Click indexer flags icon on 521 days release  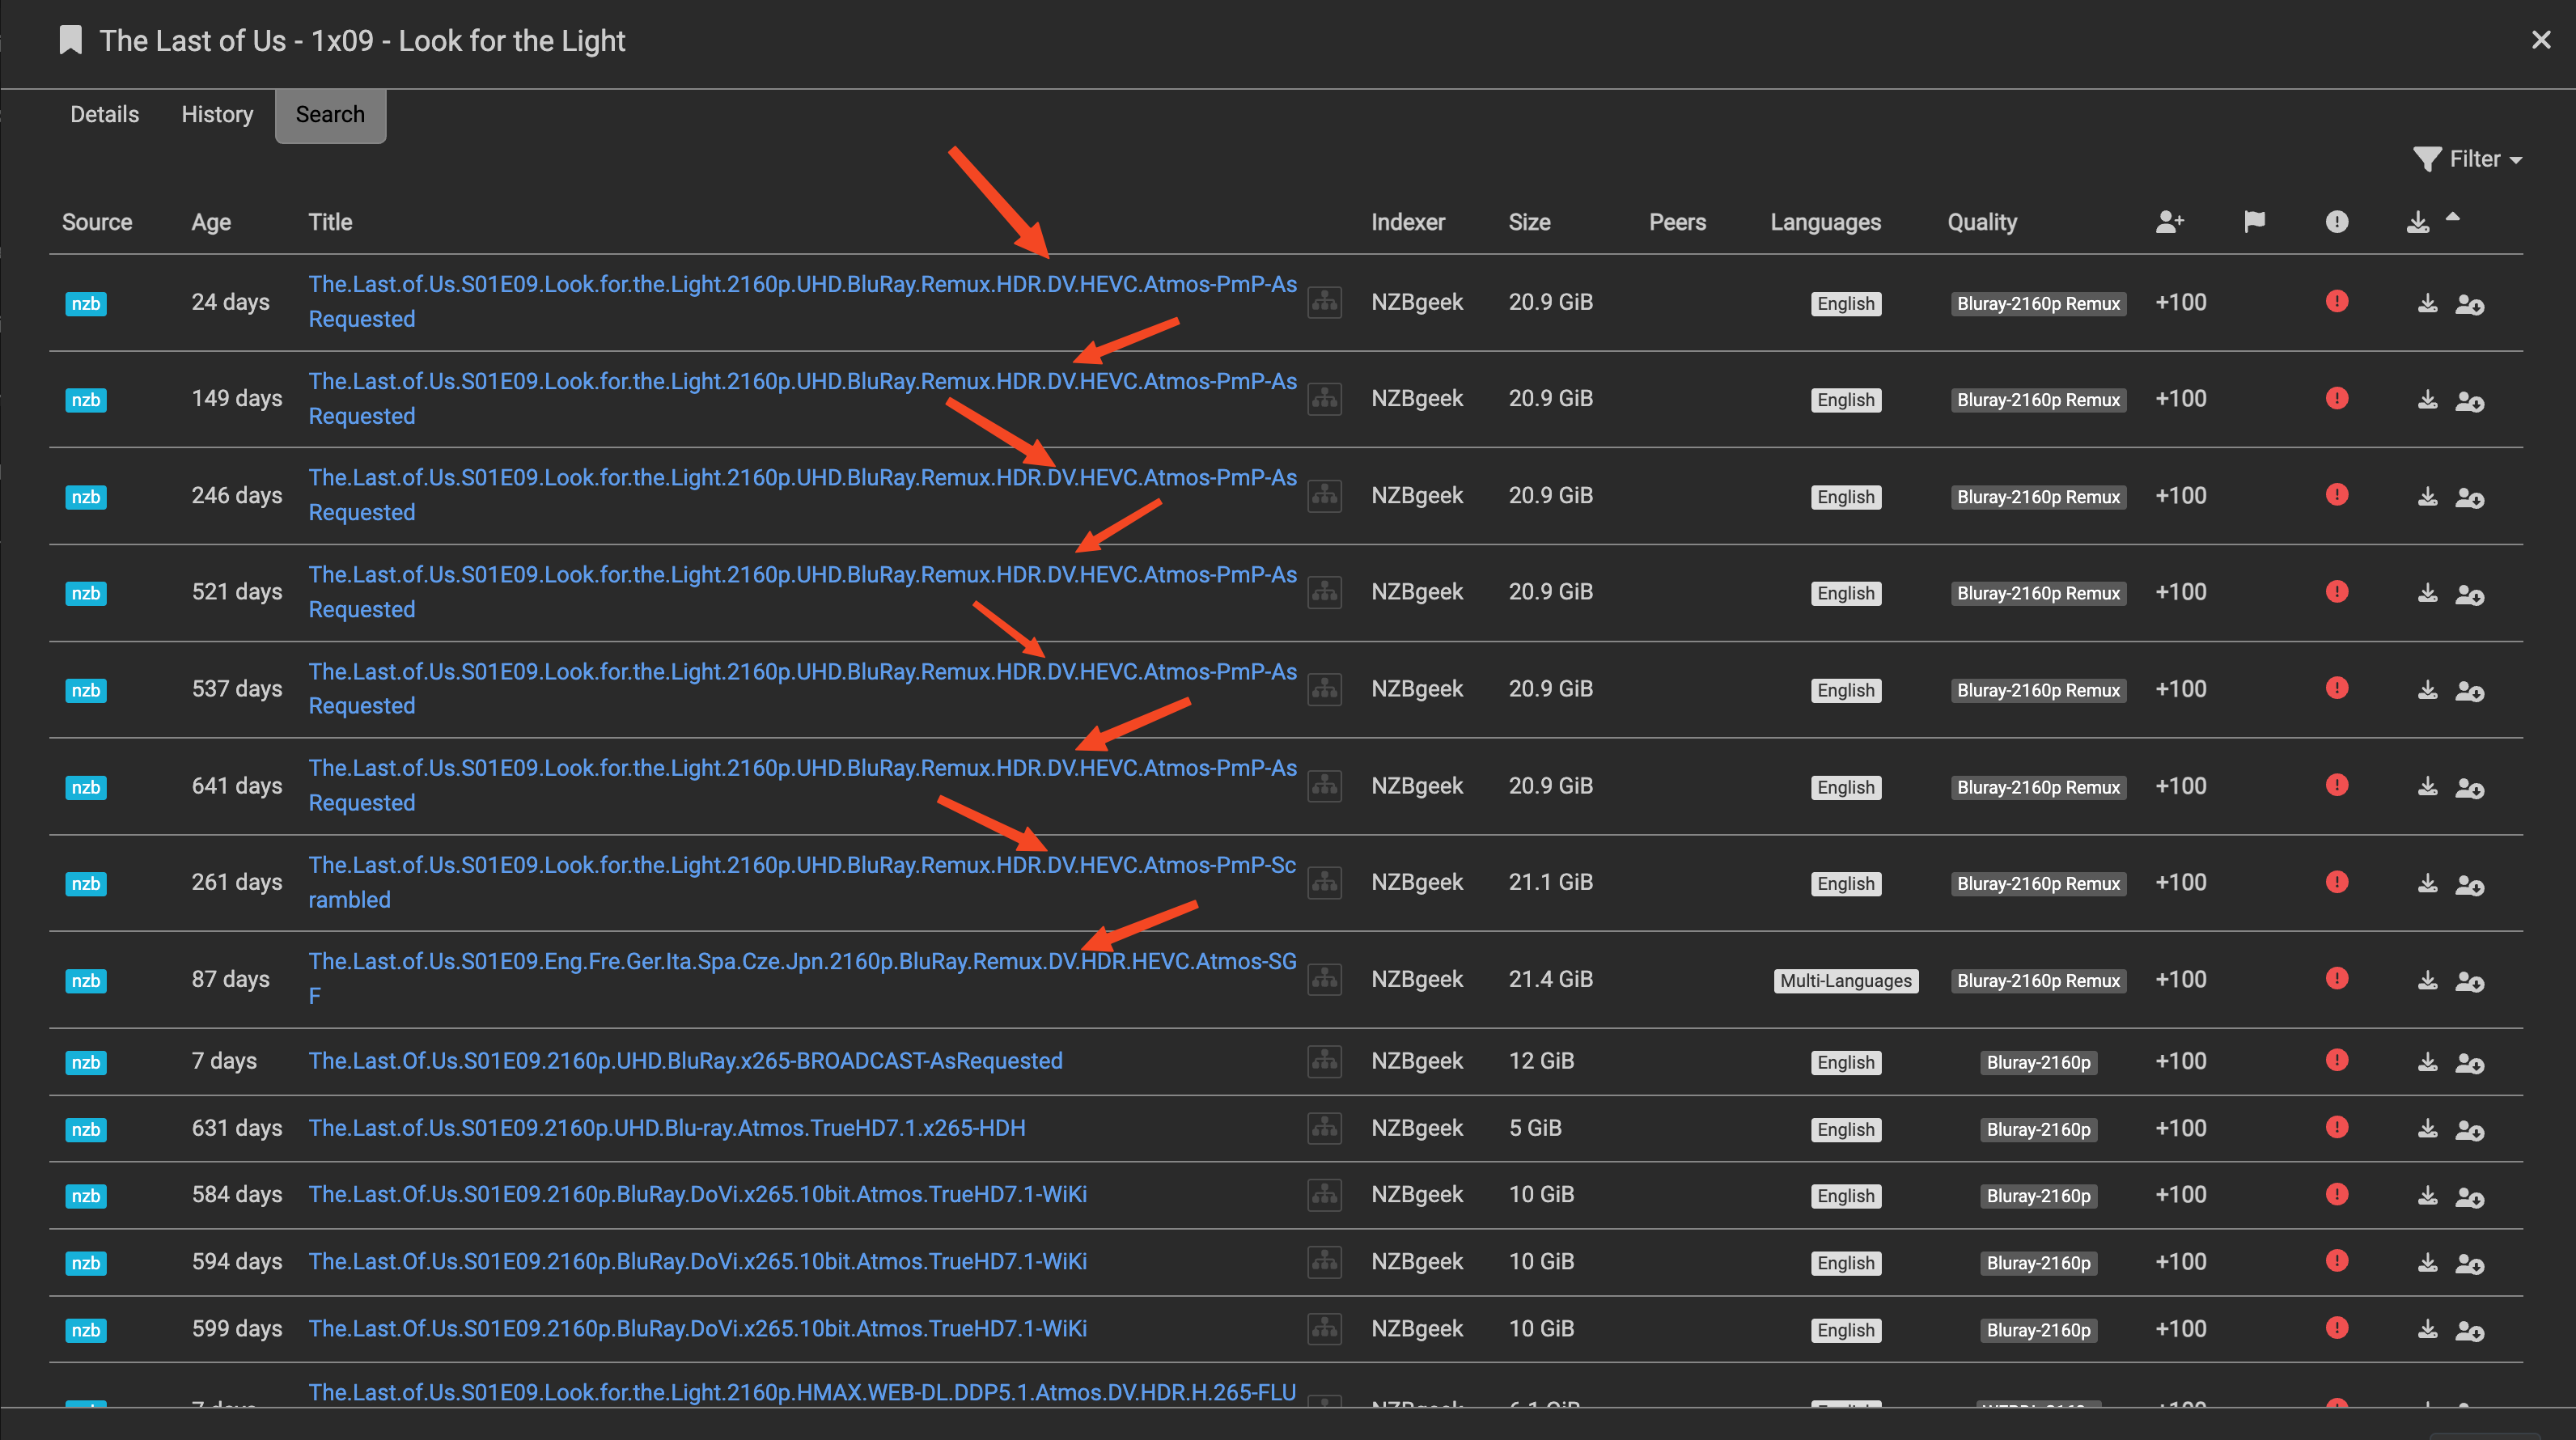pos(1324,592)
